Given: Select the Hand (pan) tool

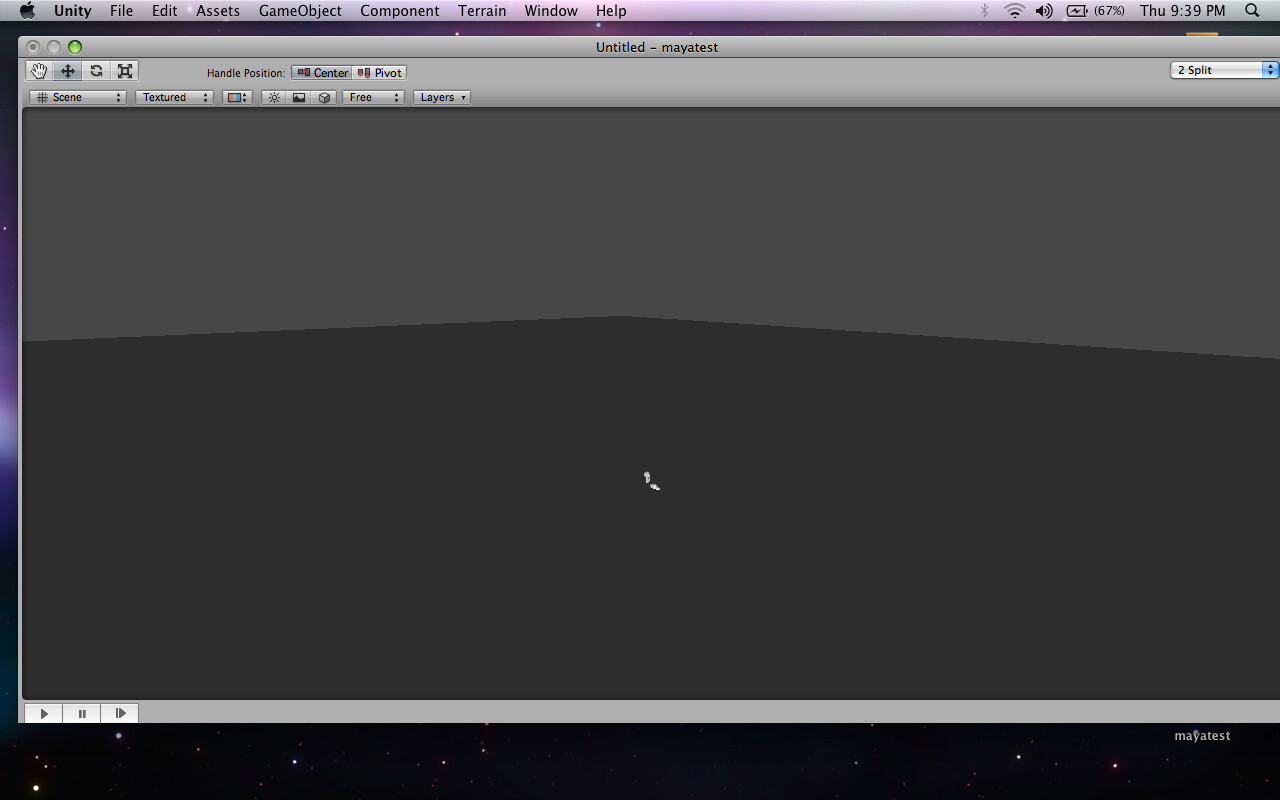Looking at the screenshot, I should [39, 70].
